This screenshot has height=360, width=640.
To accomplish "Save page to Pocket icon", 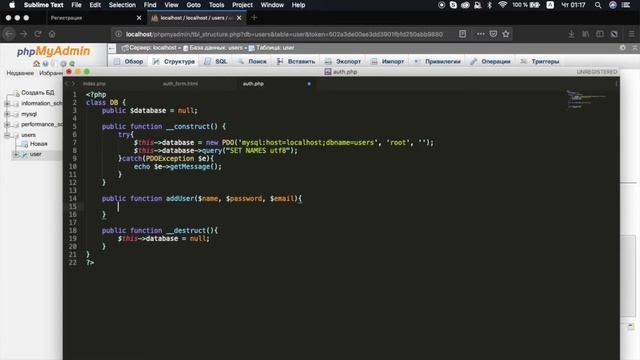I will pyautogui.click(x=493, y=34).
